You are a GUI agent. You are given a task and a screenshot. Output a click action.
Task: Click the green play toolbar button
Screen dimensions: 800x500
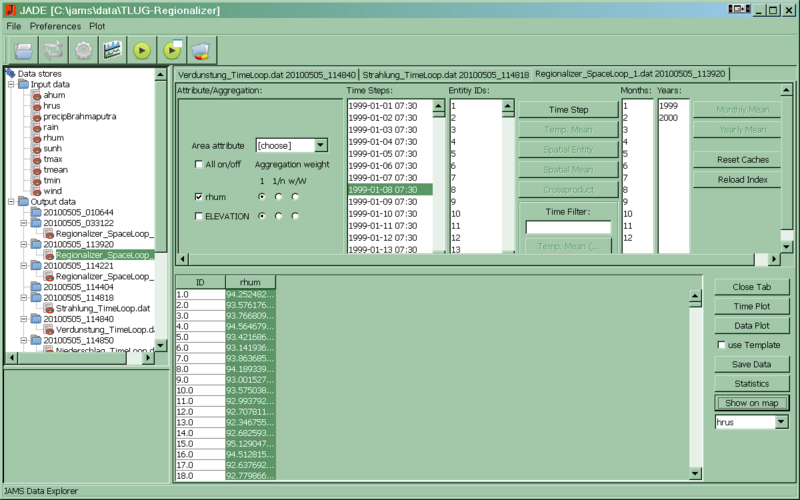[143, 48]
